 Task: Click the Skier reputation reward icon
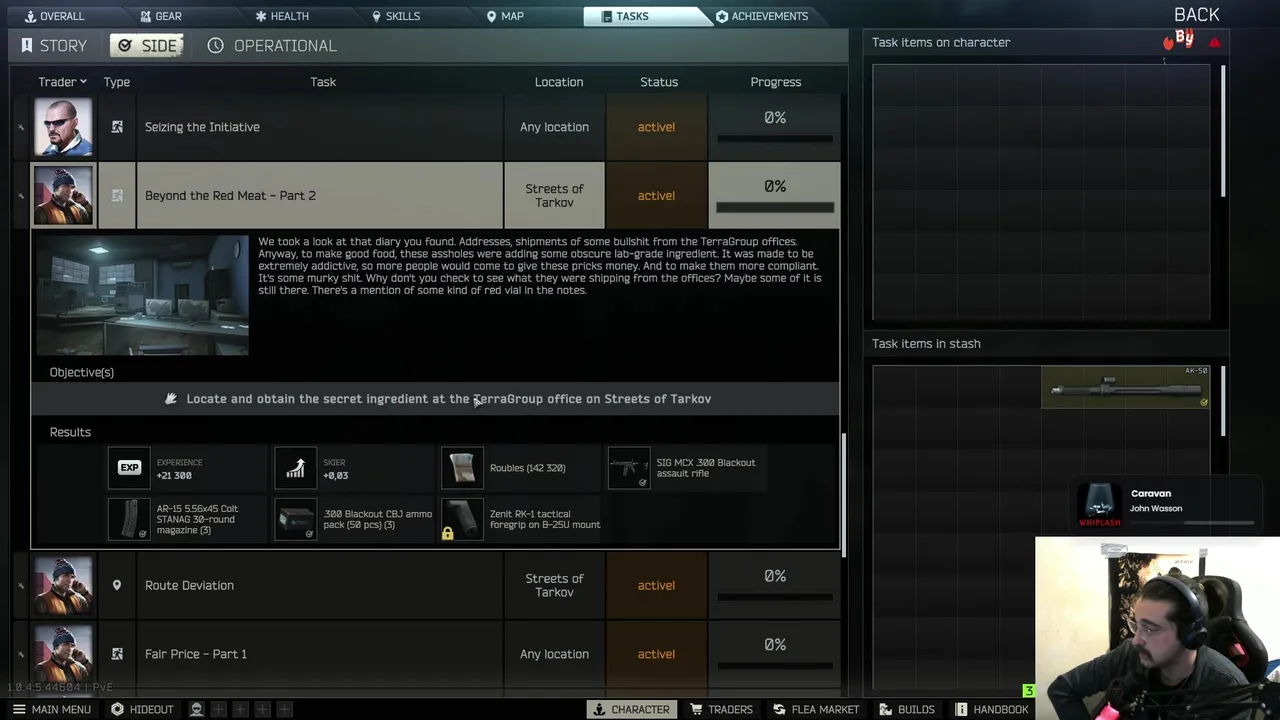295,468
